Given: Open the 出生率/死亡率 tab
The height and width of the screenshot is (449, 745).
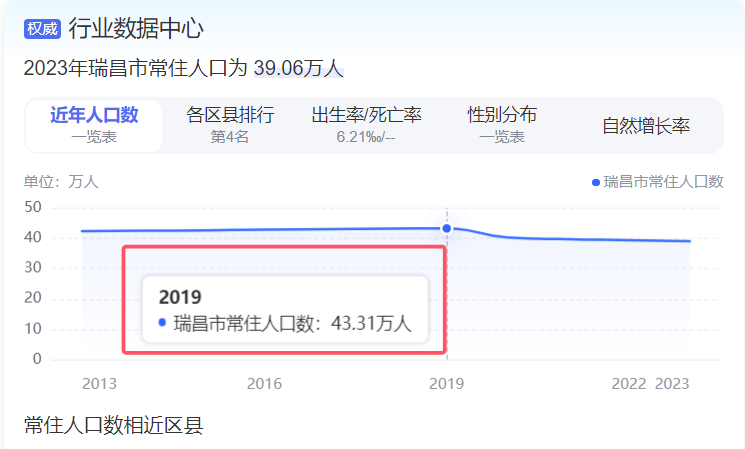Looking at the screenshot, I should 366,125.
